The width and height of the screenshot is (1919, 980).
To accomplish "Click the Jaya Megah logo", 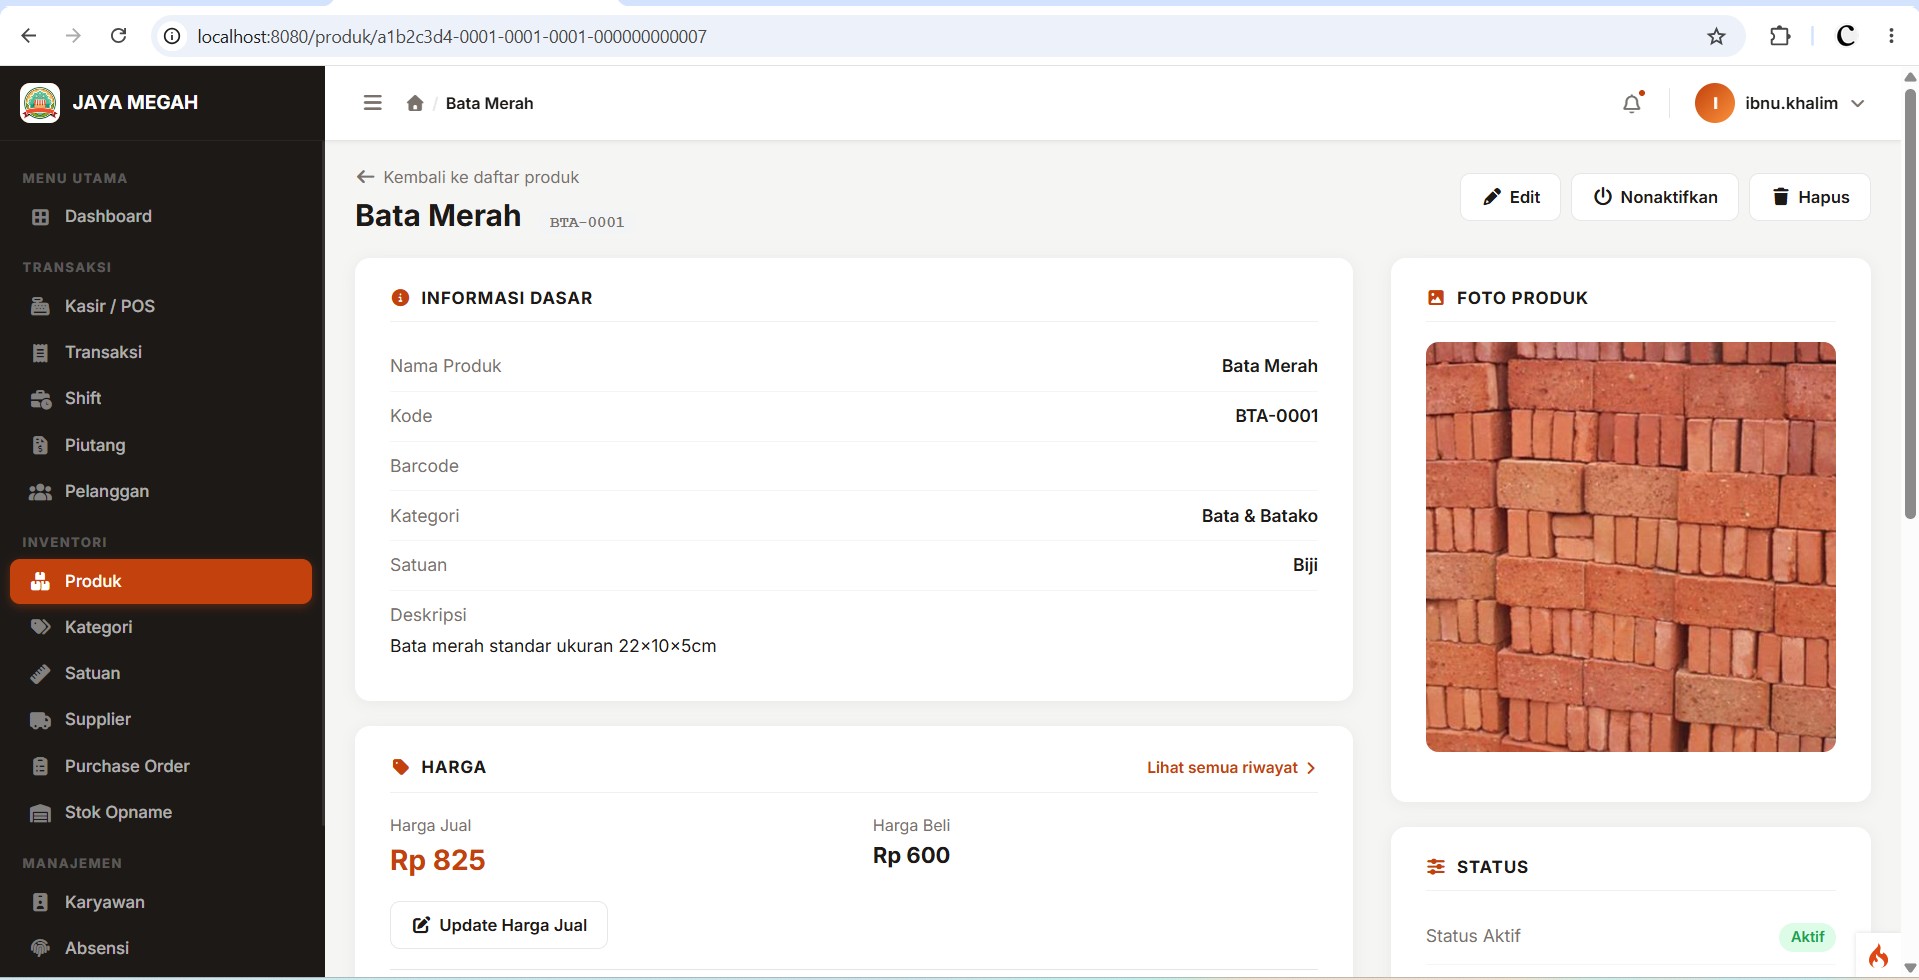I will (x=40, y=102).
